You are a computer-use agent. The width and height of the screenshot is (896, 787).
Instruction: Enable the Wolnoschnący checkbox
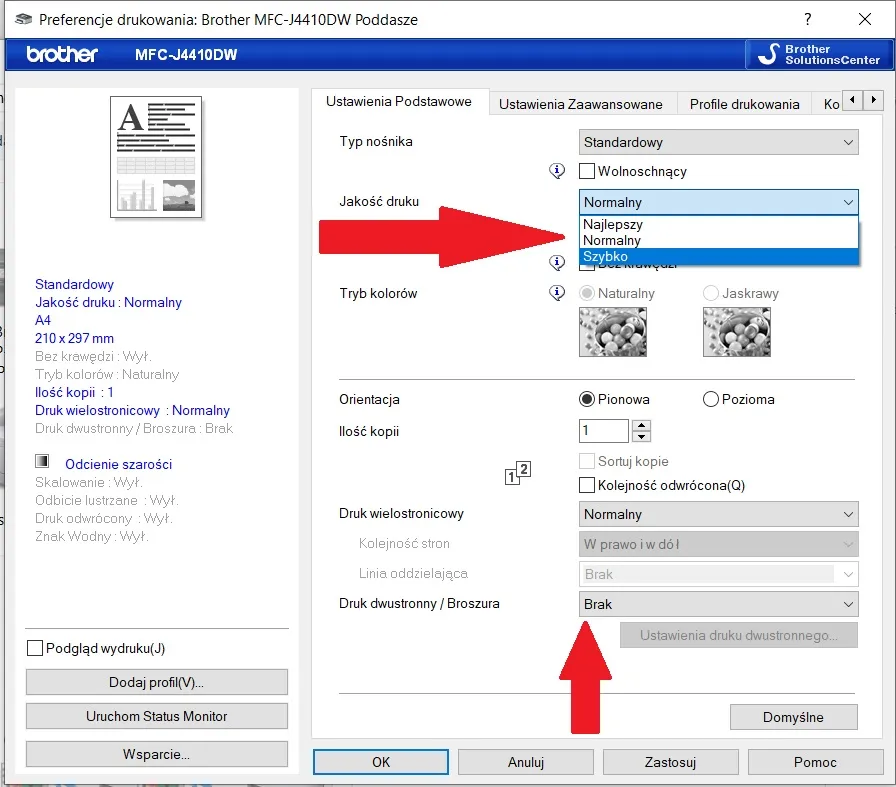(x=588, y=172)
